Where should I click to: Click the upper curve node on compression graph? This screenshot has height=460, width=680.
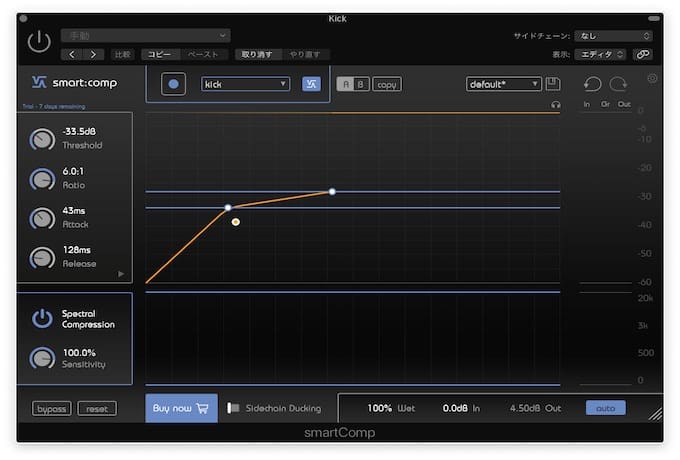pyautogui.click(x=332, y=191)
